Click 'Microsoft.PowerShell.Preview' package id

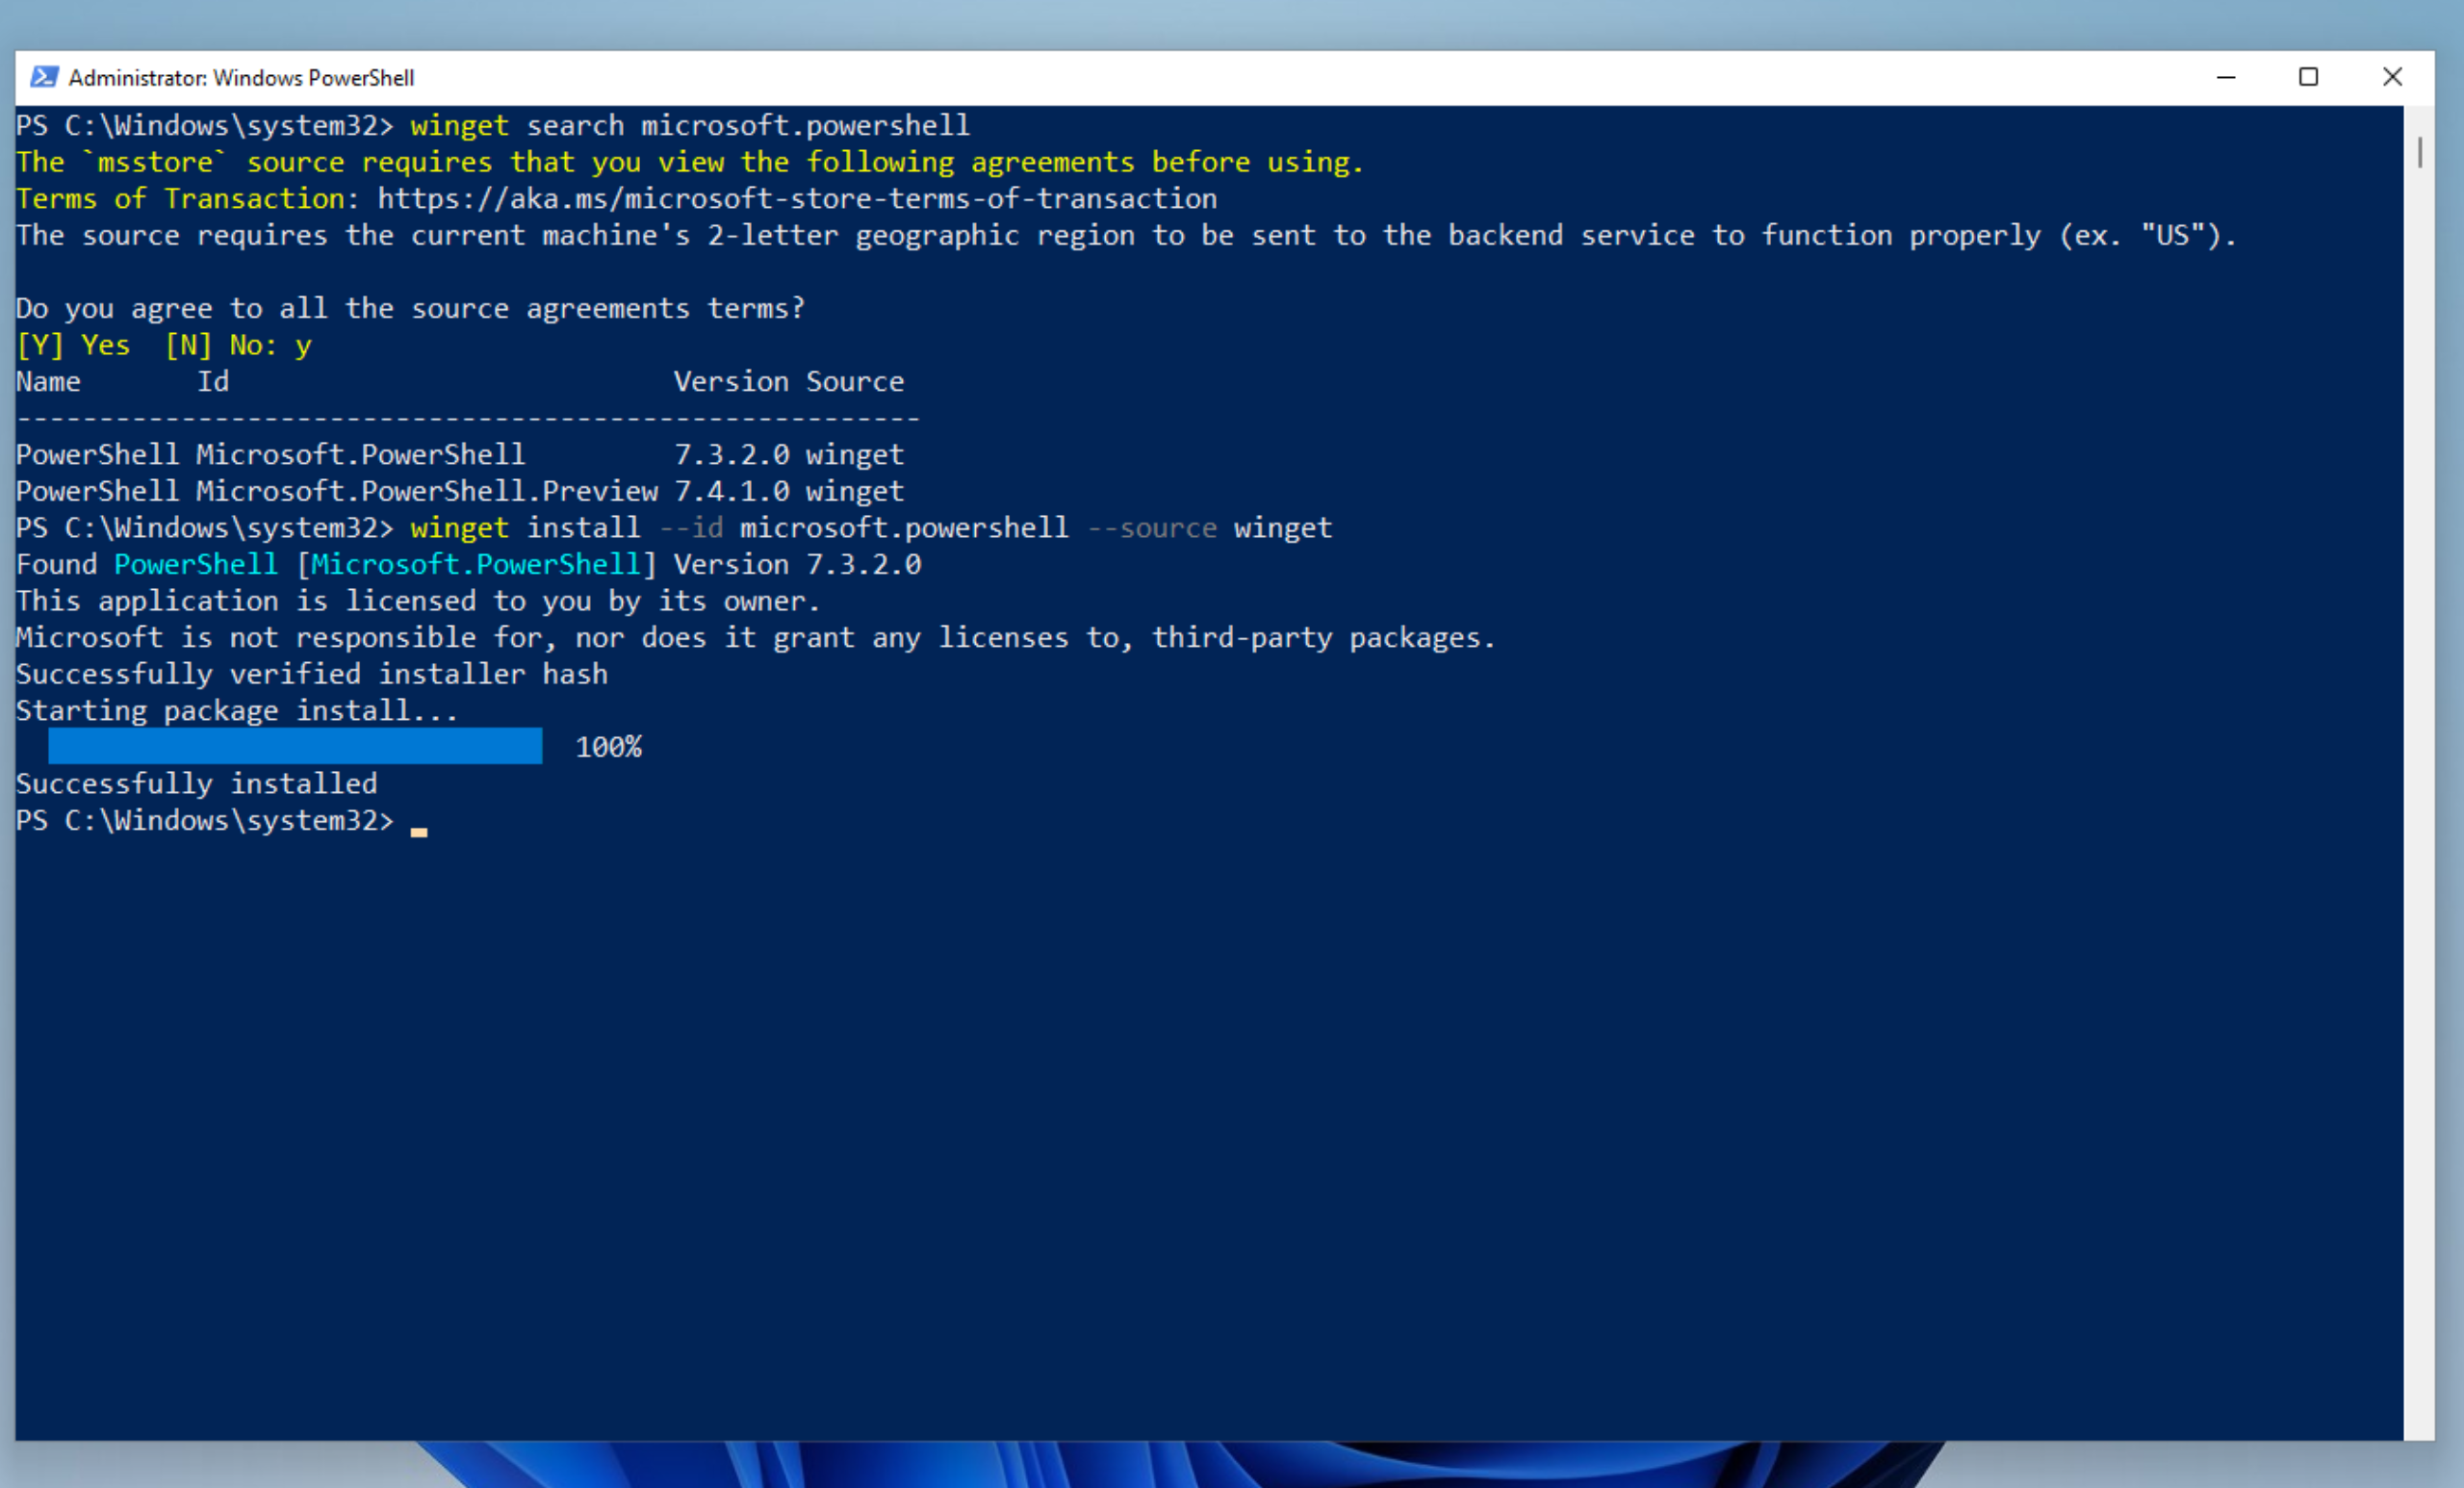[x=427, y=491]
